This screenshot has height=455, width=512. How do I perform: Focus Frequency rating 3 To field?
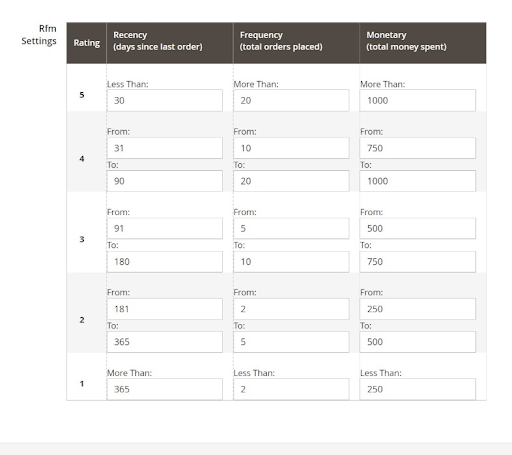pos(291,262)
